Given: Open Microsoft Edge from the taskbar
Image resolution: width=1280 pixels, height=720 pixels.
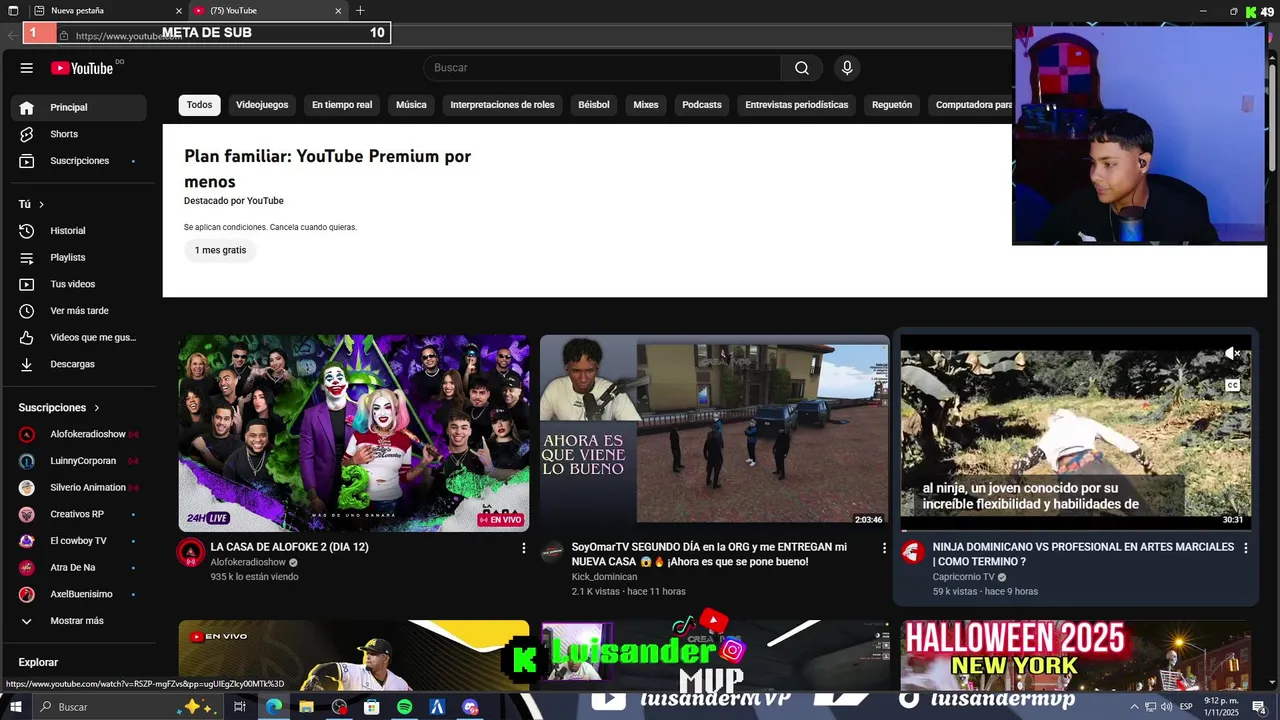Looking at the screenshot, I should click(x=274, y=707).
